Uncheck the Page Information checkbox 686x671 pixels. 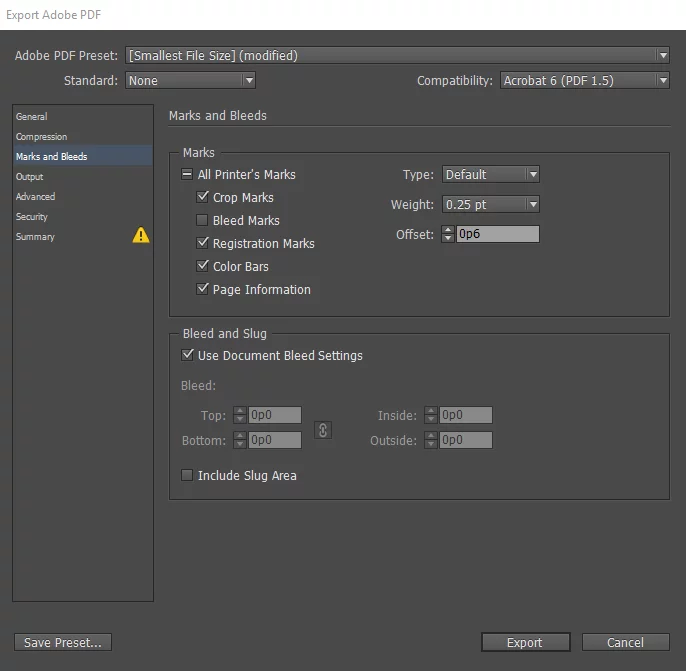[x=202, y=289]
